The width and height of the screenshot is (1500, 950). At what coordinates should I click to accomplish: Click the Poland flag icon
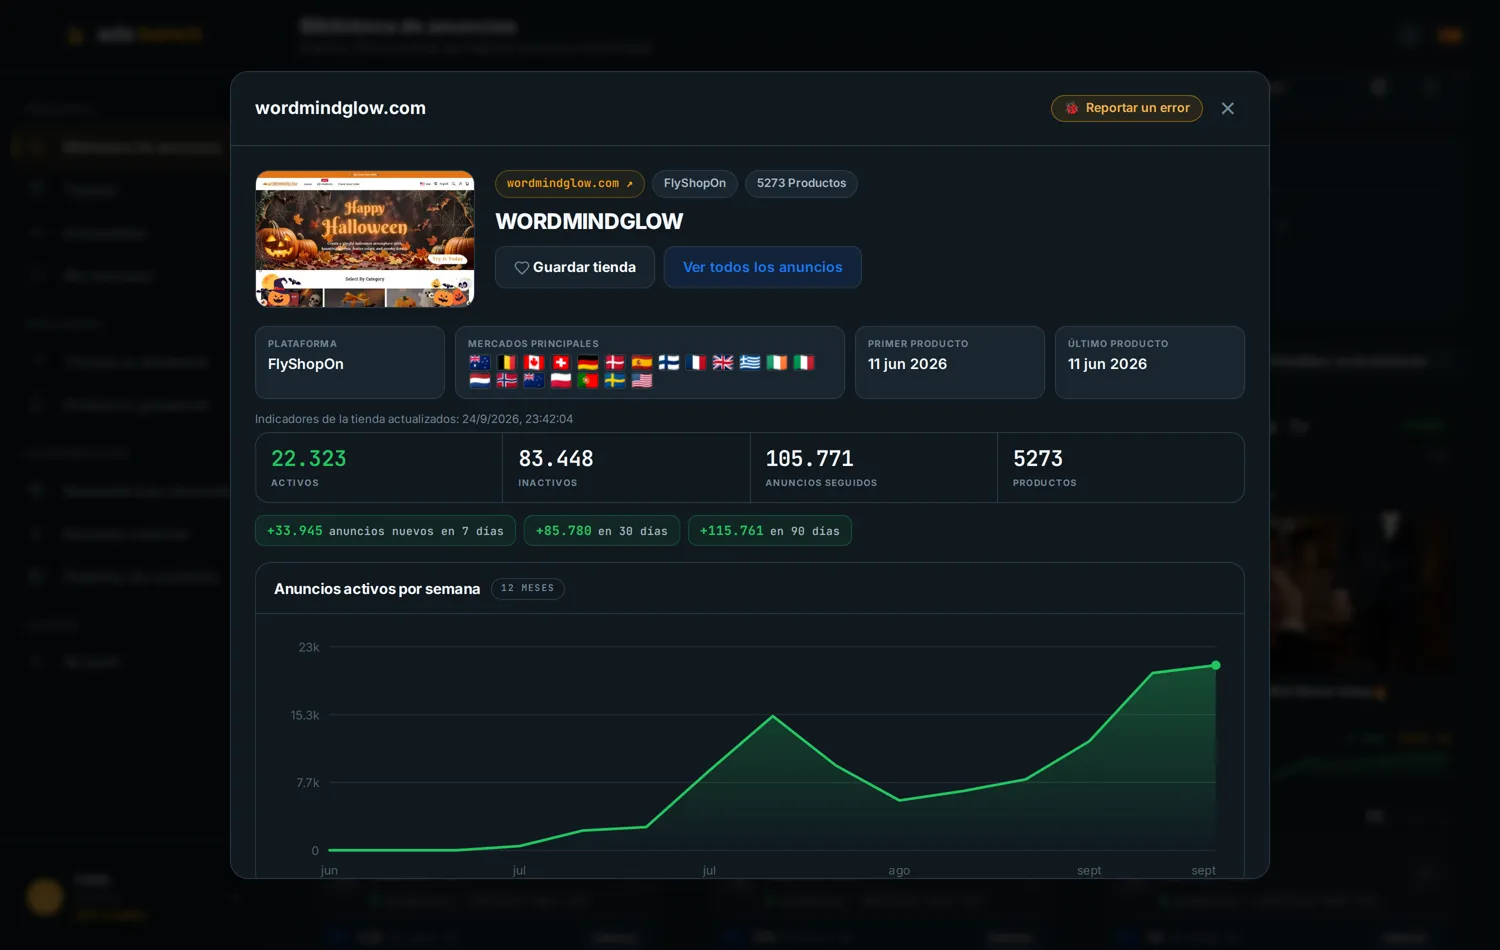pos(561,381)
